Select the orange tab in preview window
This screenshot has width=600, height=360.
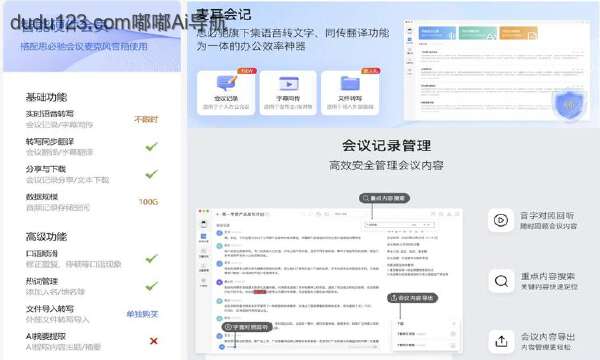click(x=518, y=33)
